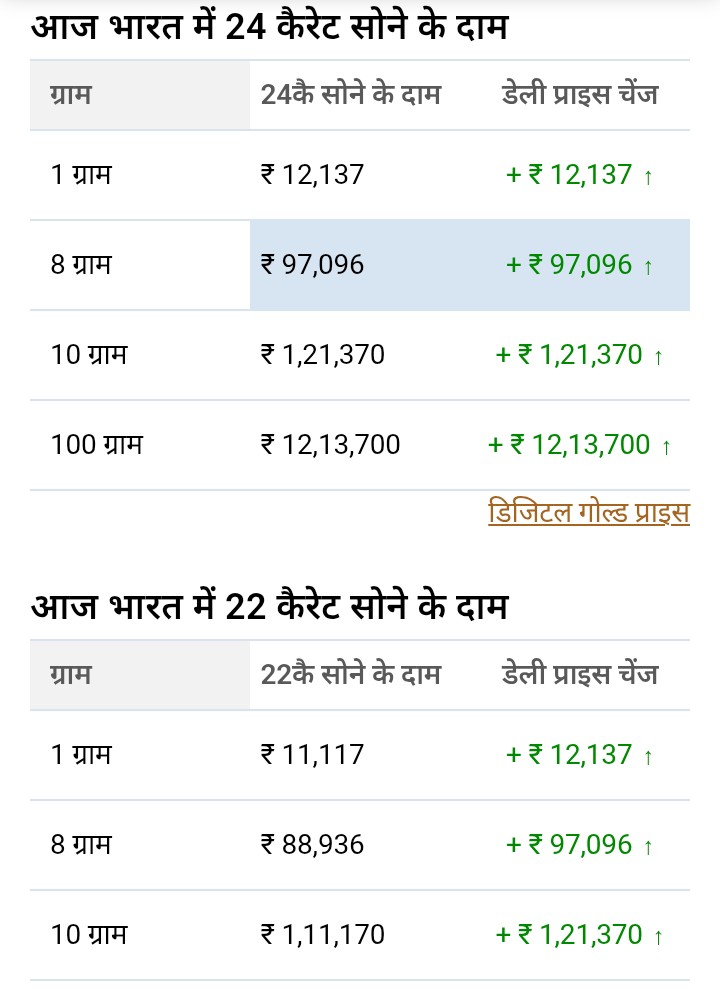Click up arrow in 22 carat 10 ग्राम row

658,937
